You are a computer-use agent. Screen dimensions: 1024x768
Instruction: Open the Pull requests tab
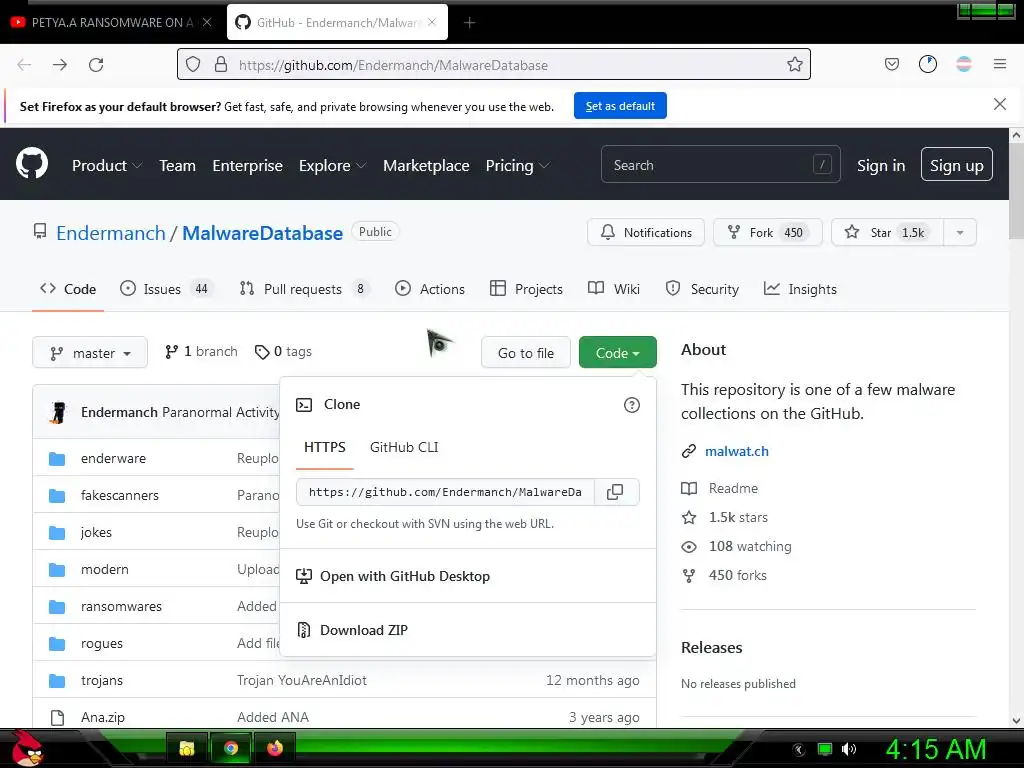[x=304, y=289]
